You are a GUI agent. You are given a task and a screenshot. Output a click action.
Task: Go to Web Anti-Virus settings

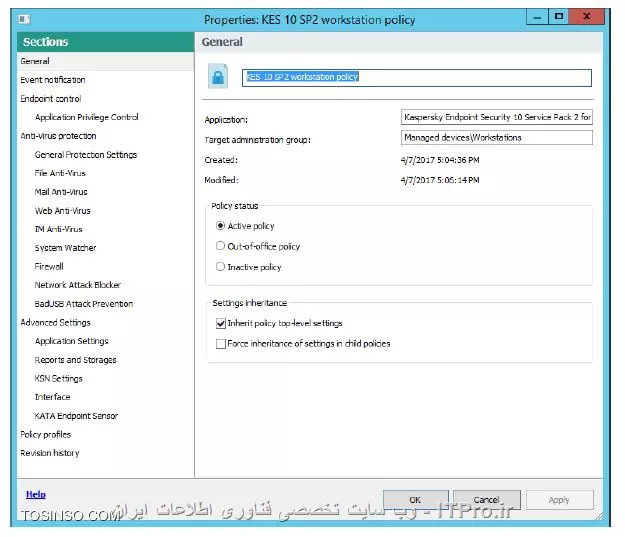[x=63, y=210]
